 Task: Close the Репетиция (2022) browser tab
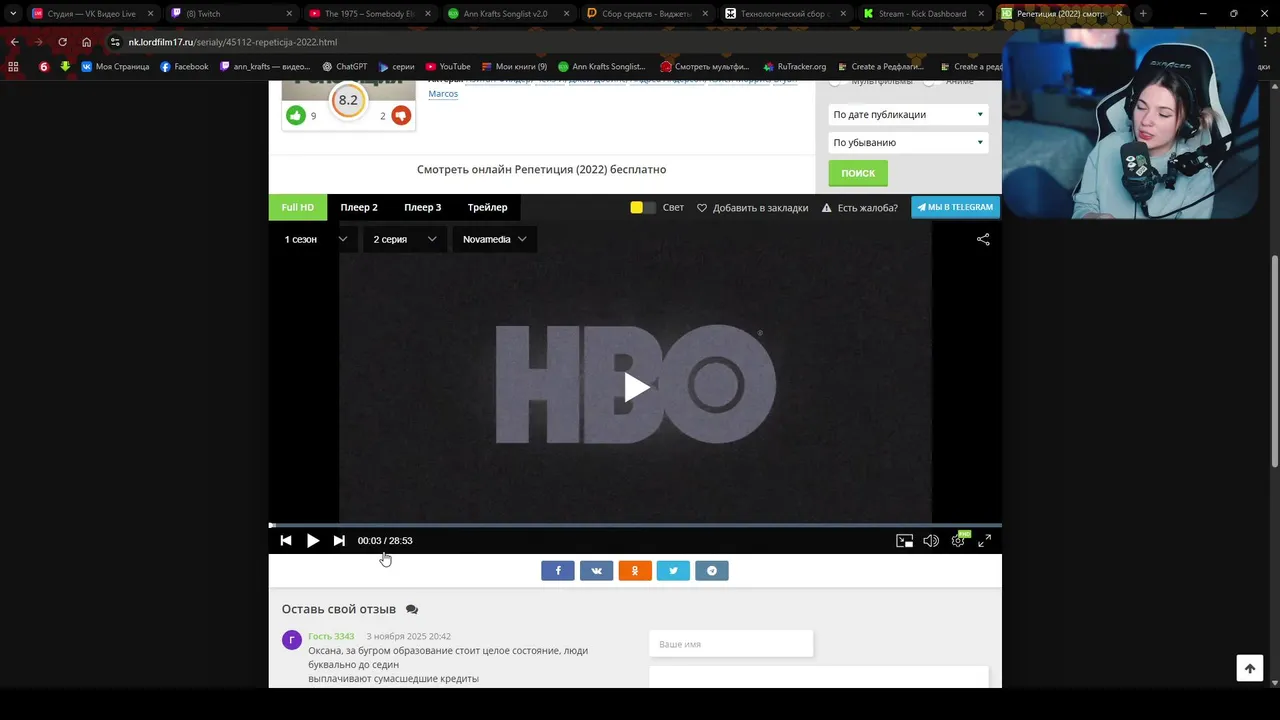(x=1119, y=14)
